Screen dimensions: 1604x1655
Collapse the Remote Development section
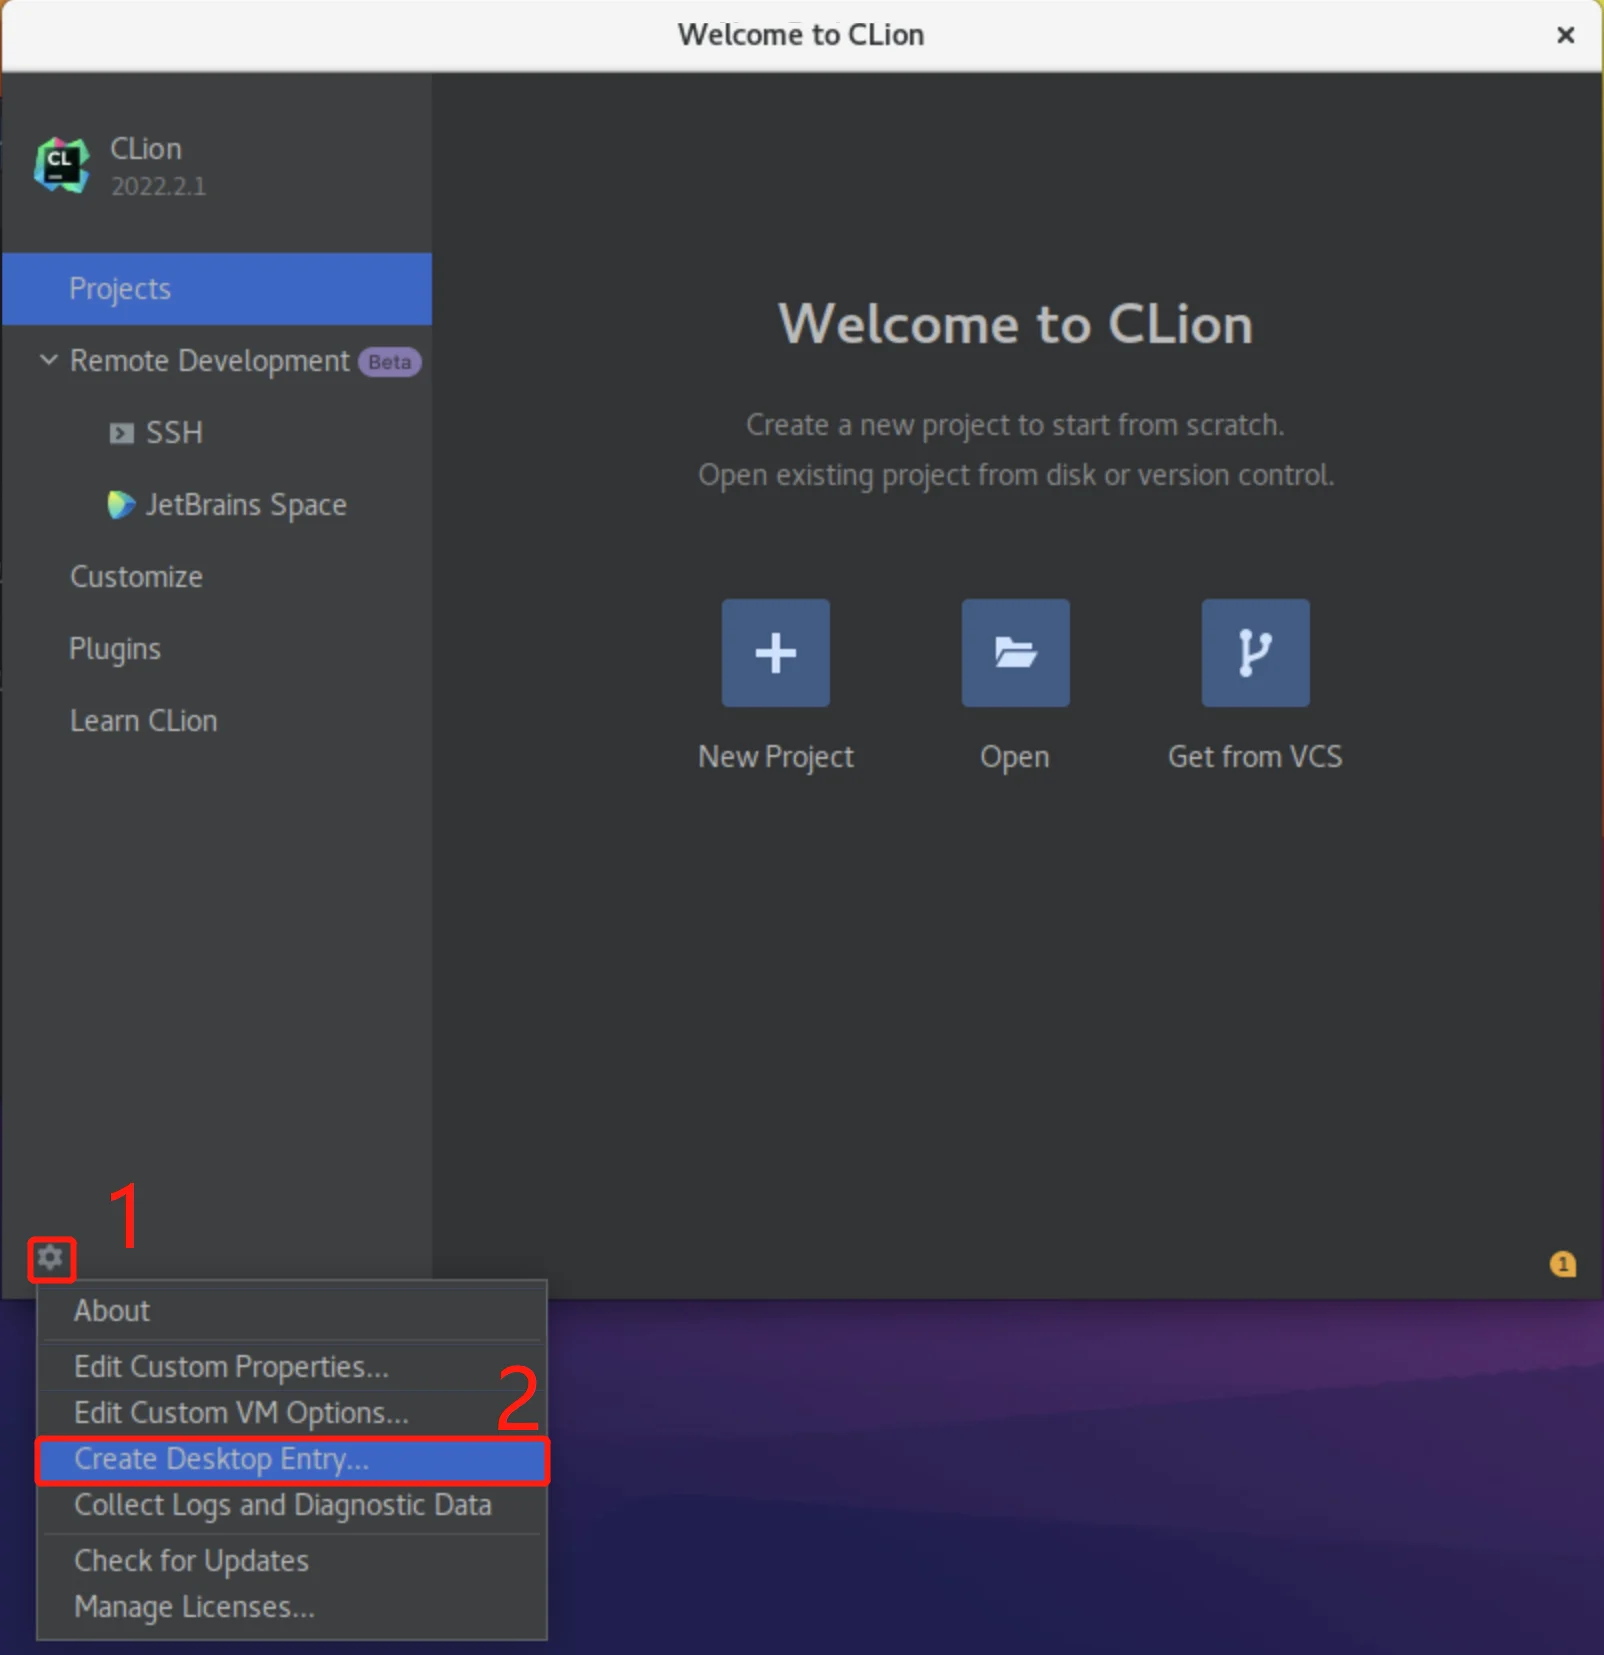coord(47,361)
